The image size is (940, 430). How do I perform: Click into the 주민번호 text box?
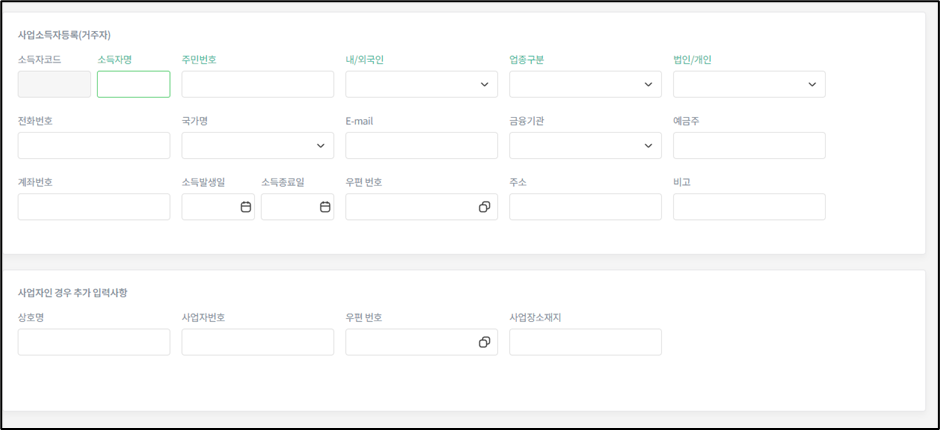pyautogui.click(x=257, y=85)
